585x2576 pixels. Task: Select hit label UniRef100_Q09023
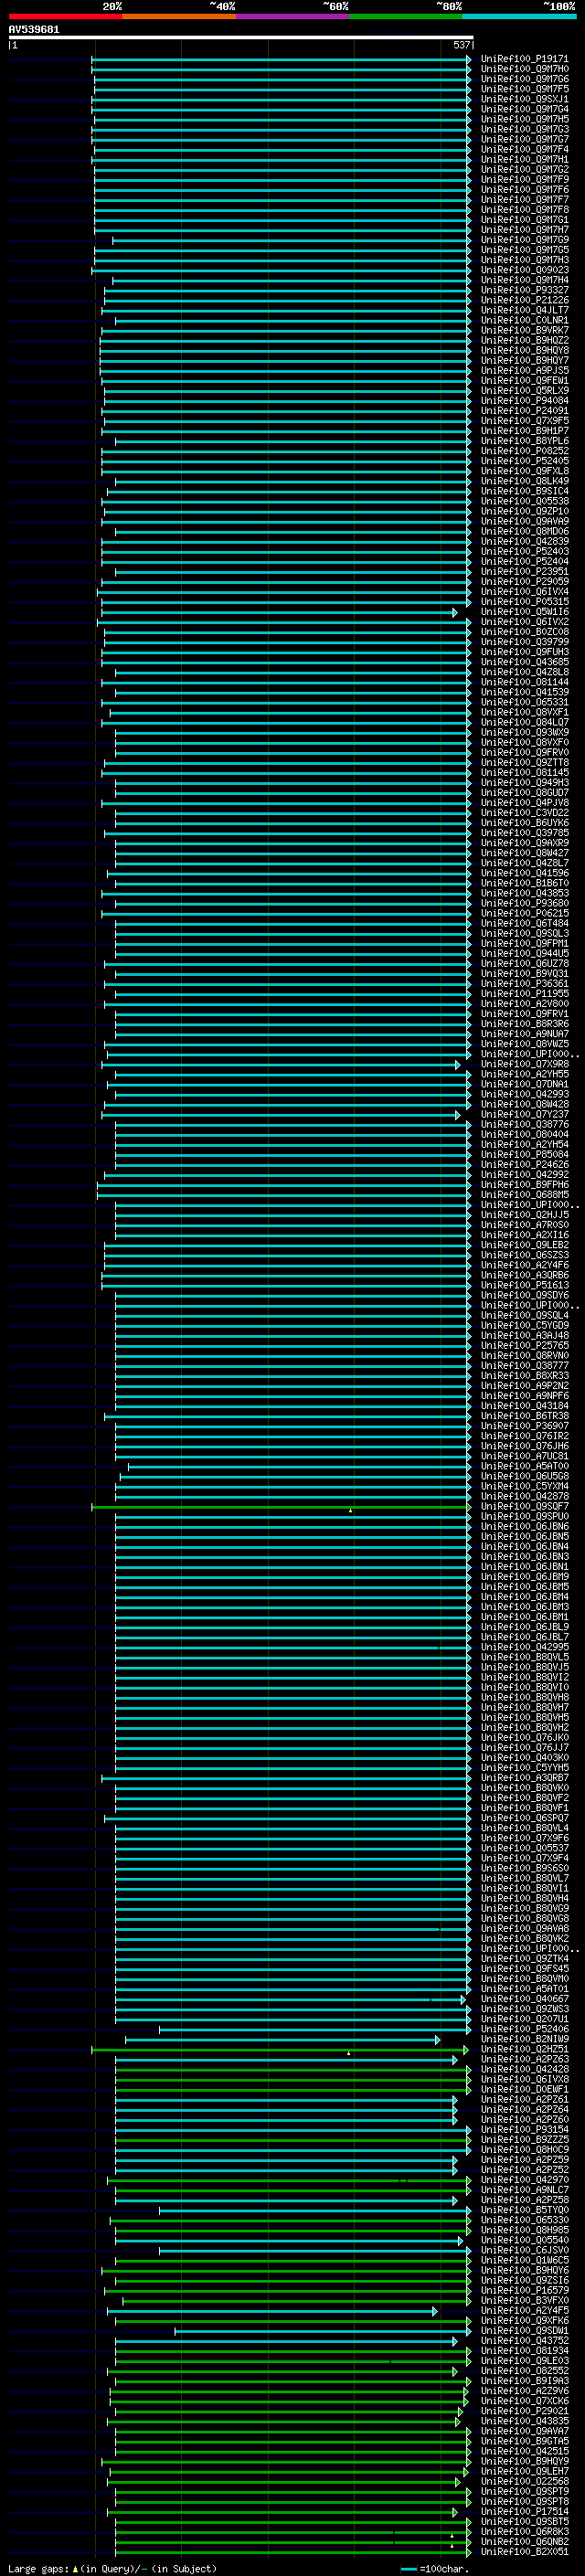point(525,270)
